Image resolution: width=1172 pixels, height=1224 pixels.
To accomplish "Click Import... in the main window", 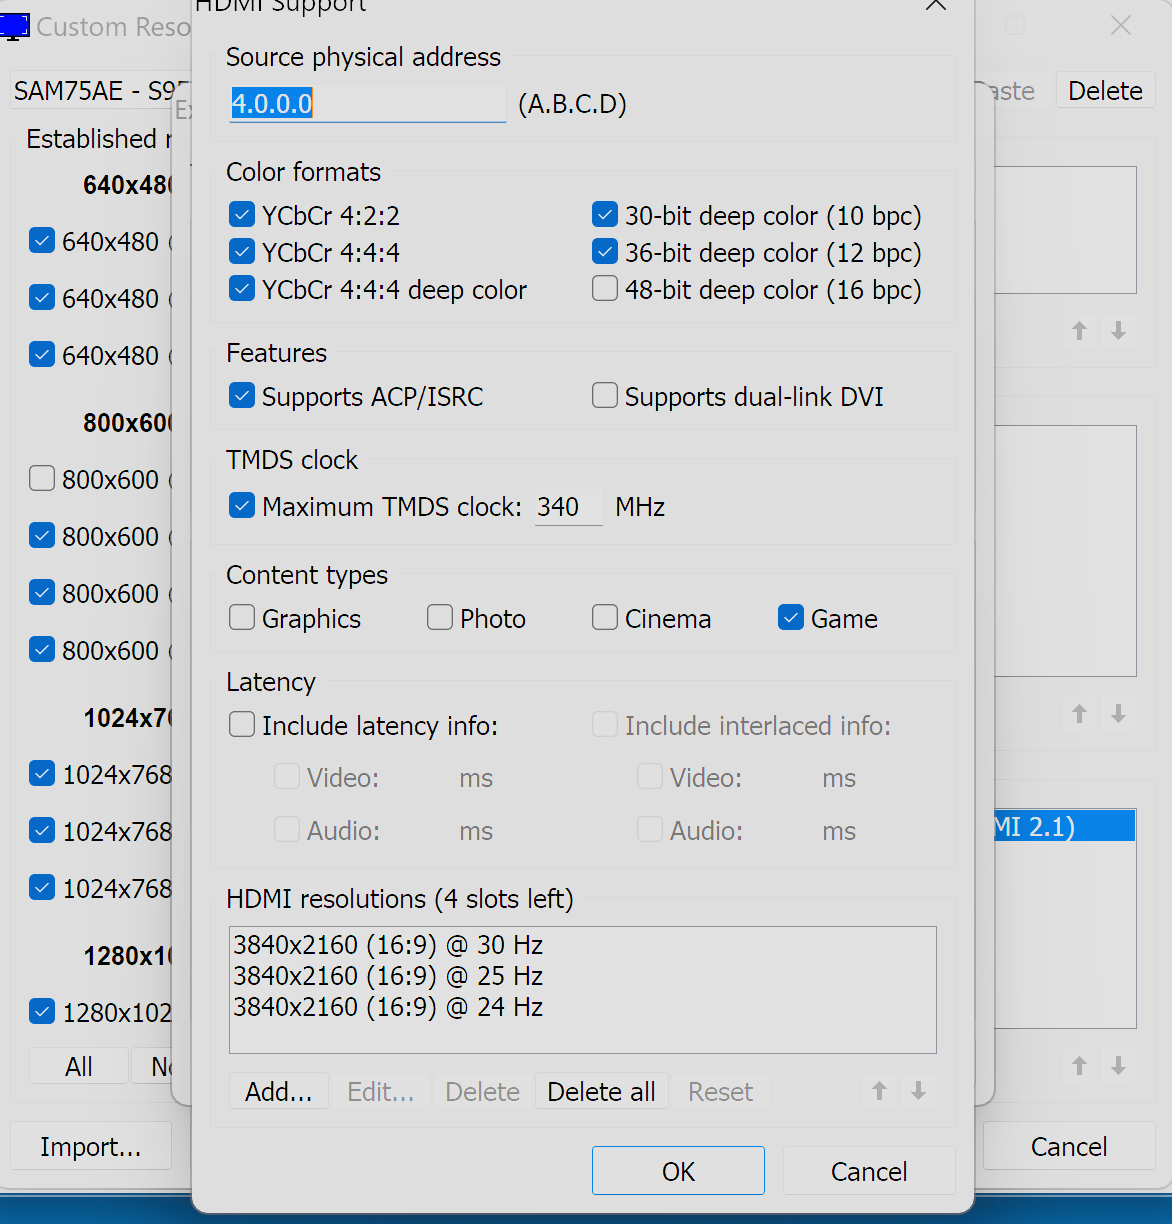I will coord(90,1146).
